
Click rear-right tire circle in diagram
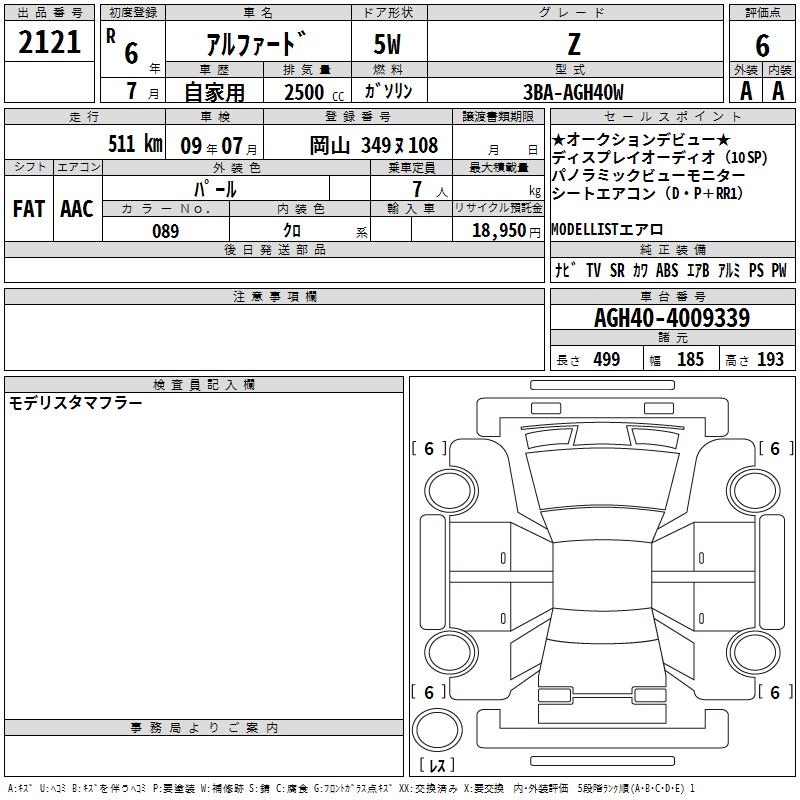(754, 652)
